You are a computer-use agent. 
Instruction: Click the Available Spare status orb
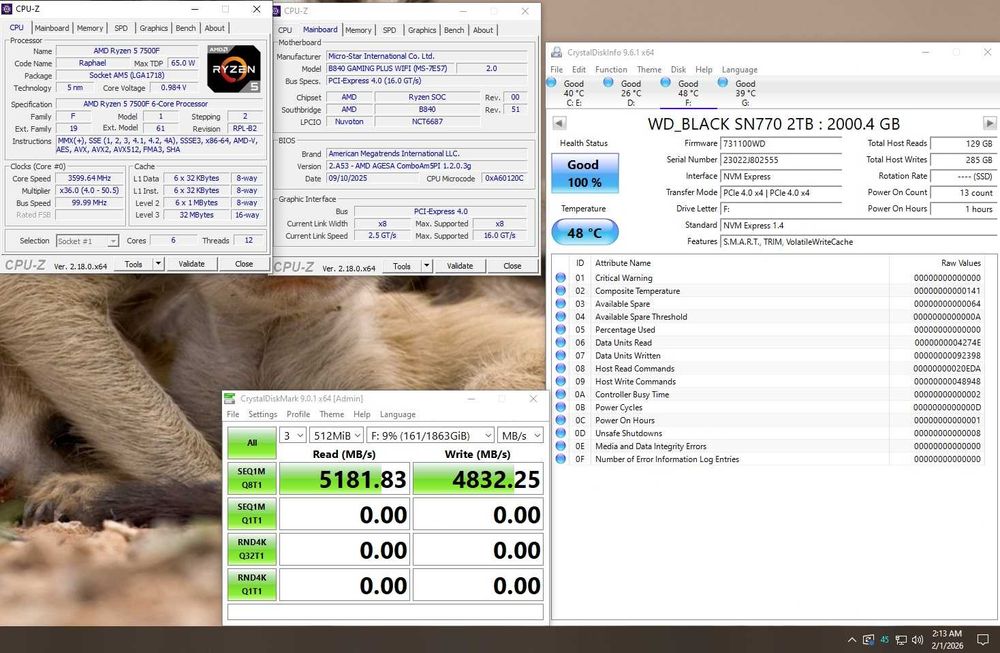pyautogui.click(x=561, y=304)
